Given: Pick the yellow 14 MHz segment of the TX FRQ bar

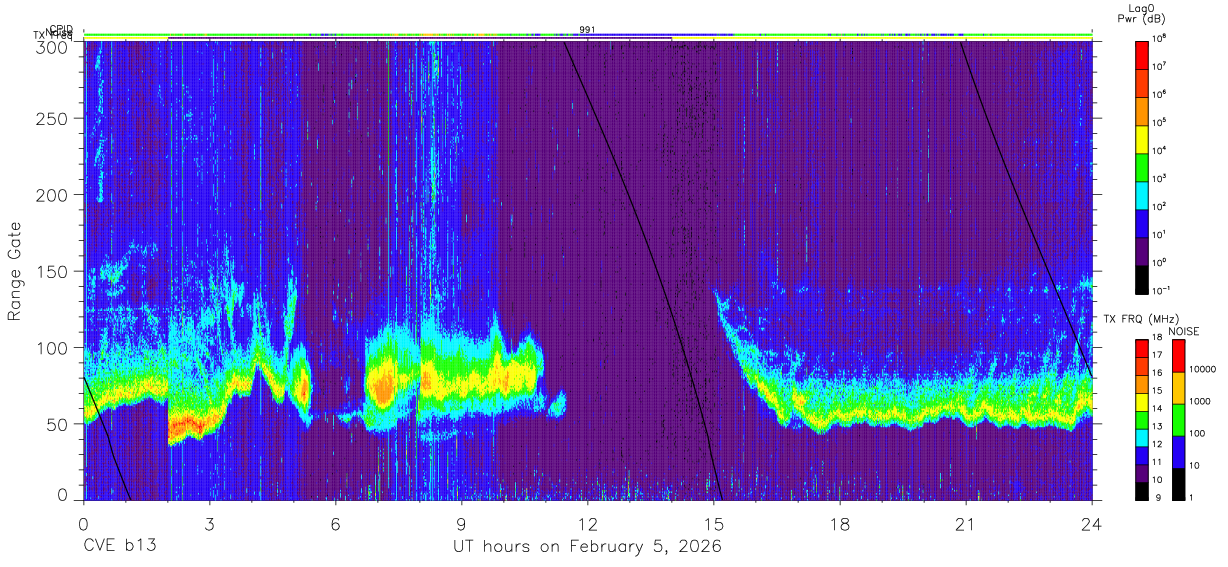Looking at the screenshot, I should tap(1142, 402).
